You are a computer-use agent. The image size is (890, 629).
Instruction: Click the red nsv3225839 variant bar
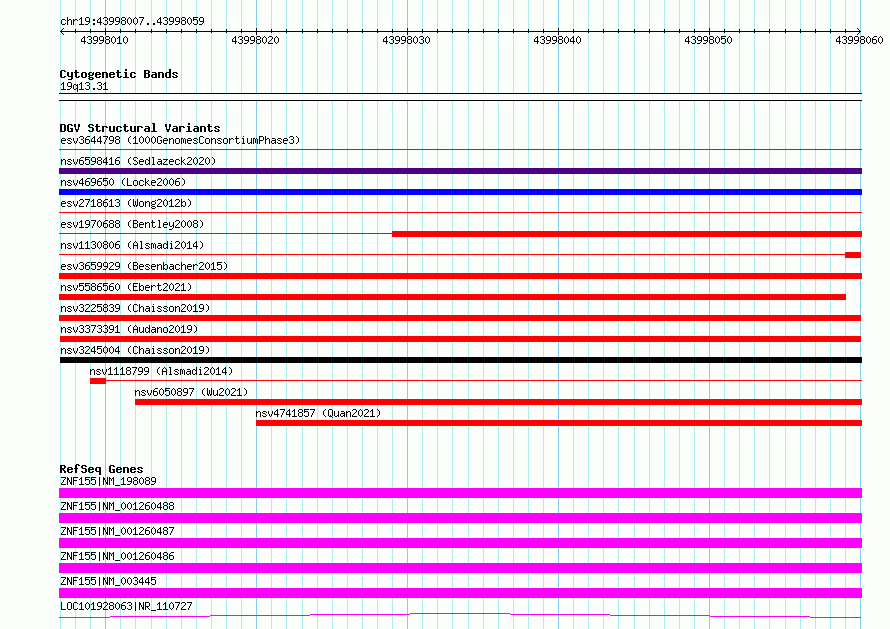click(x=460, y=318)
